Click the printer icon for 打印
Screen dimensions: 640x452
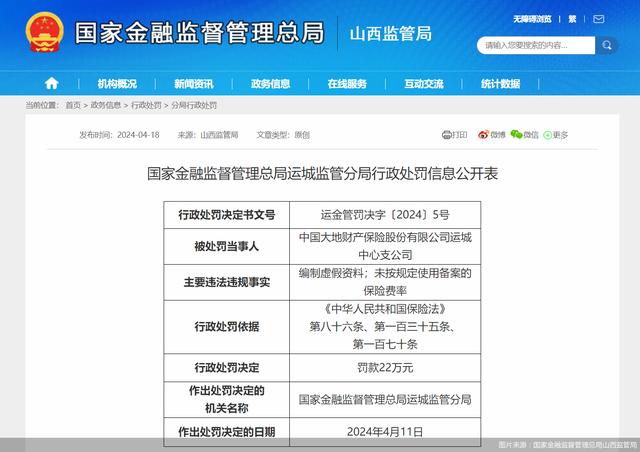point(447,135)
